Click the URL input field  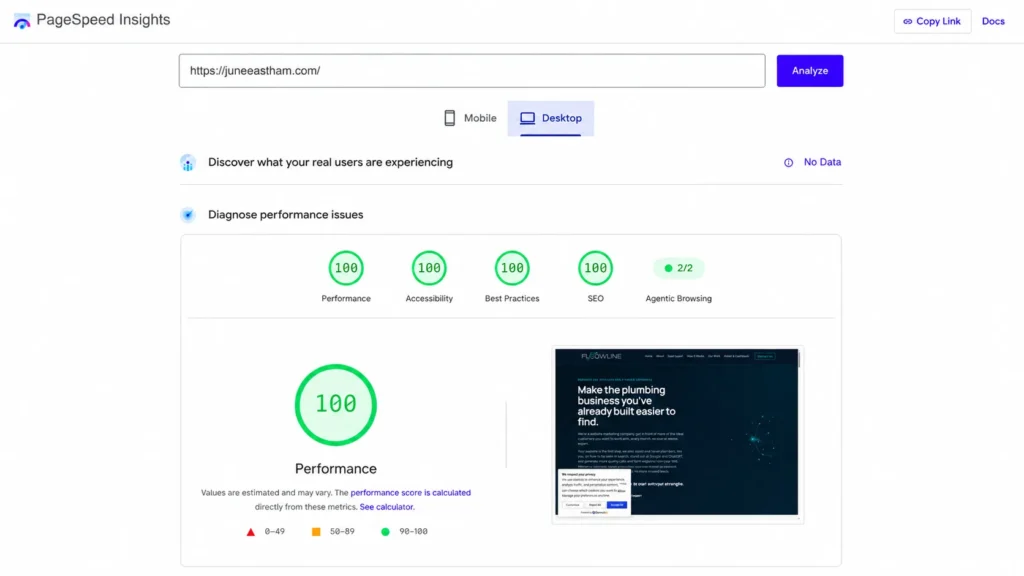click(x=472, y=71)
